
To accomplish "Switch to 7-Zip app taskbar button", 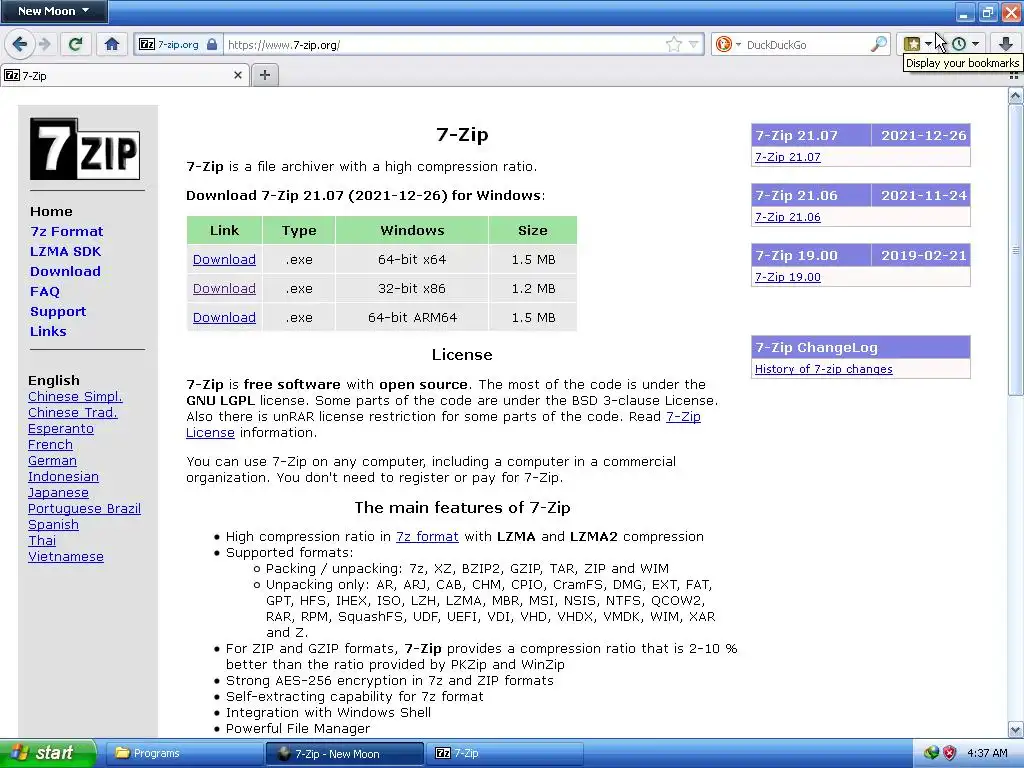I will 507,753.
